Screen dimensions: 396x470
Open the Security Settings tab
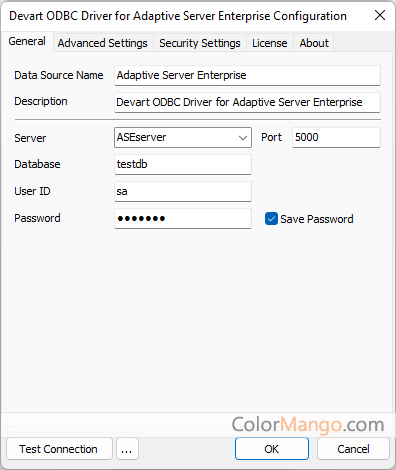200,43
